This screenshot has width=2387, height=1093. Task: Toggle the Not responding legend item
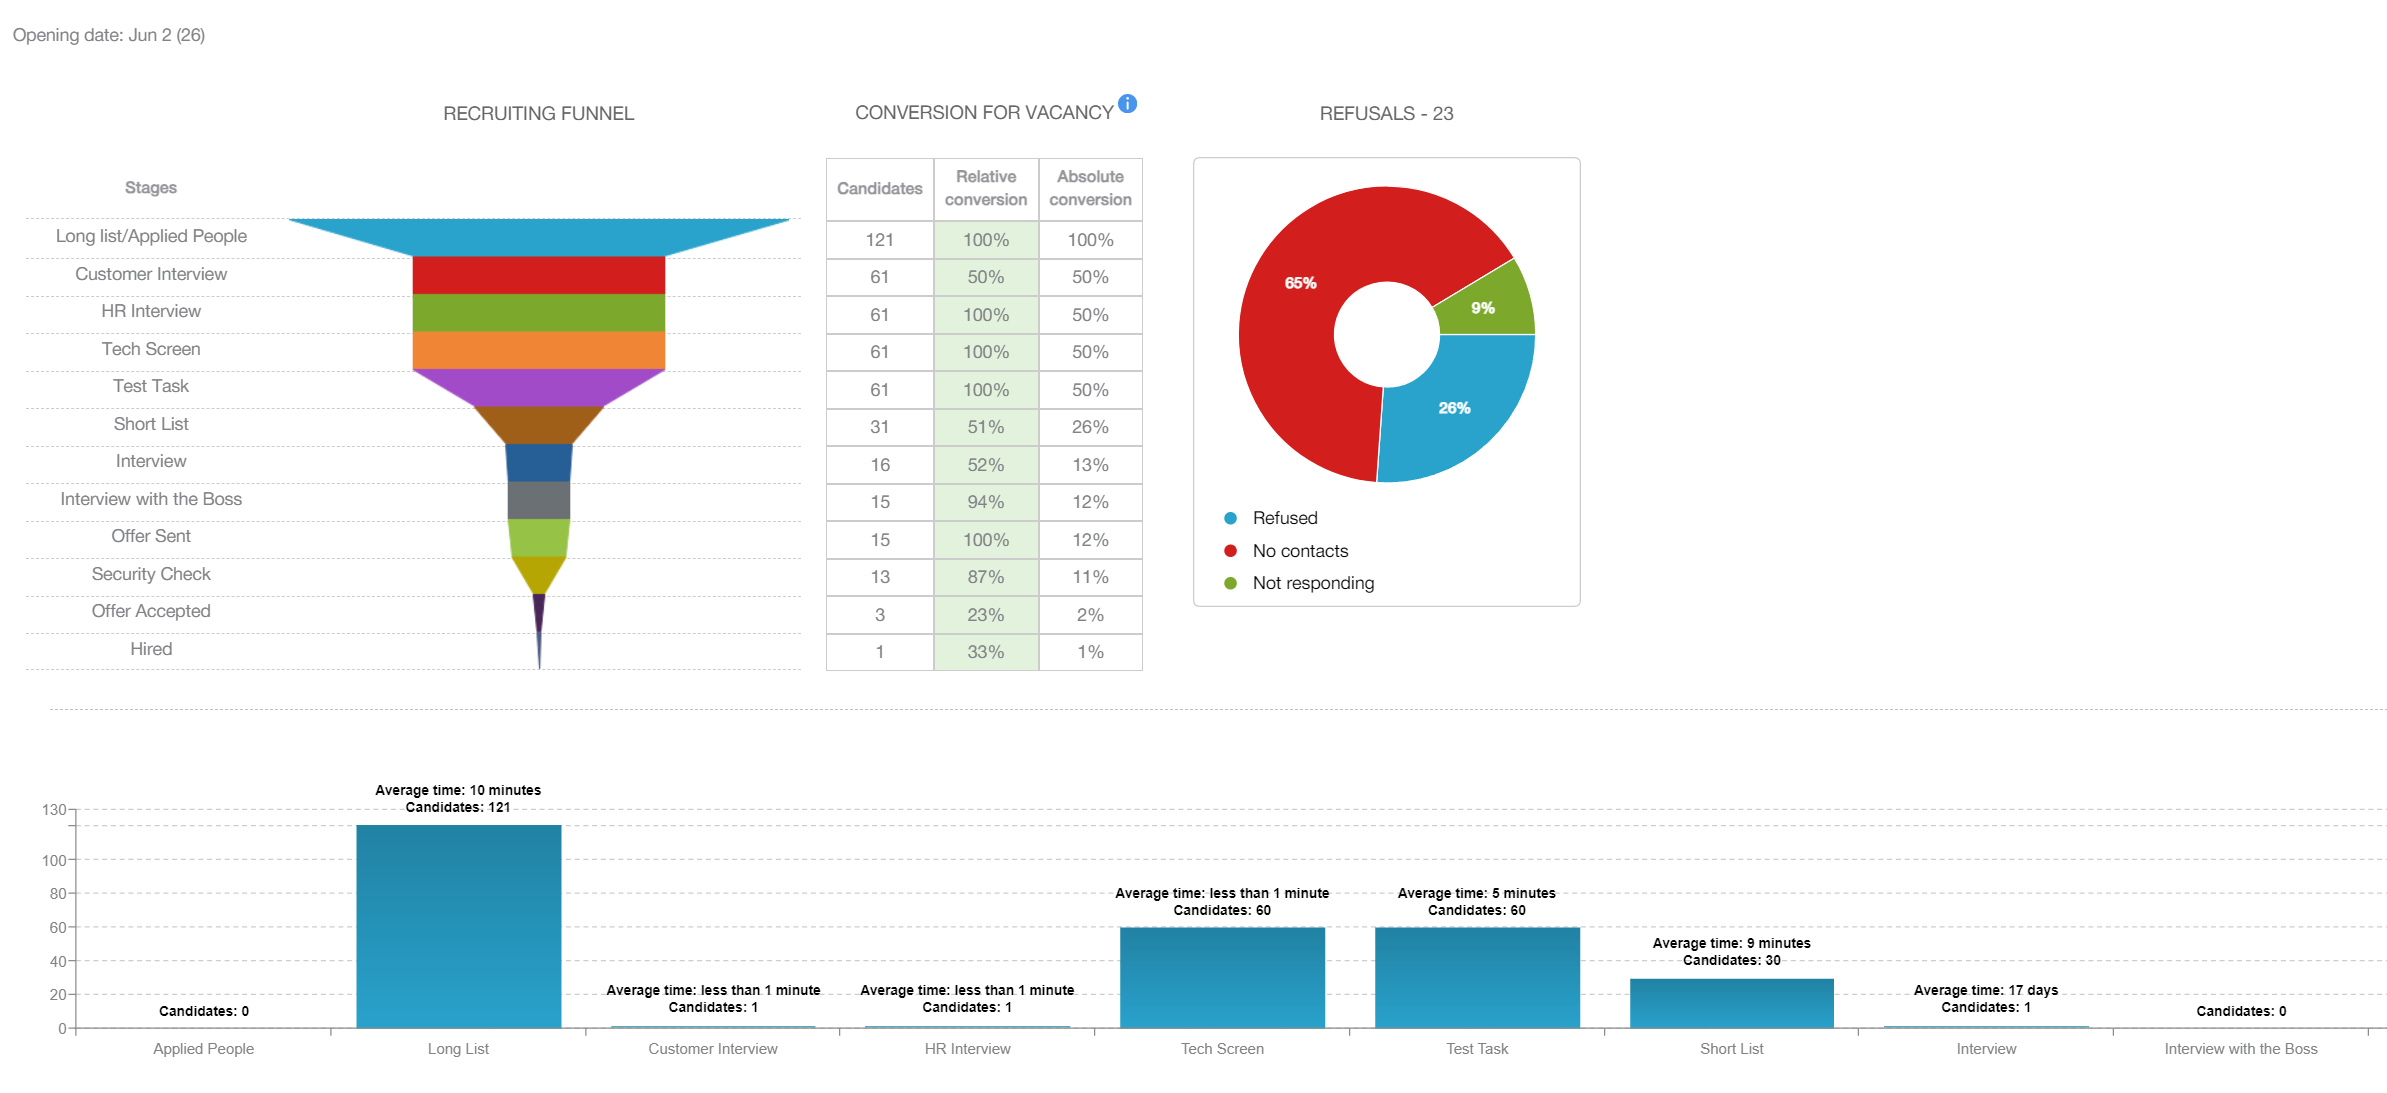point(1312,583)
